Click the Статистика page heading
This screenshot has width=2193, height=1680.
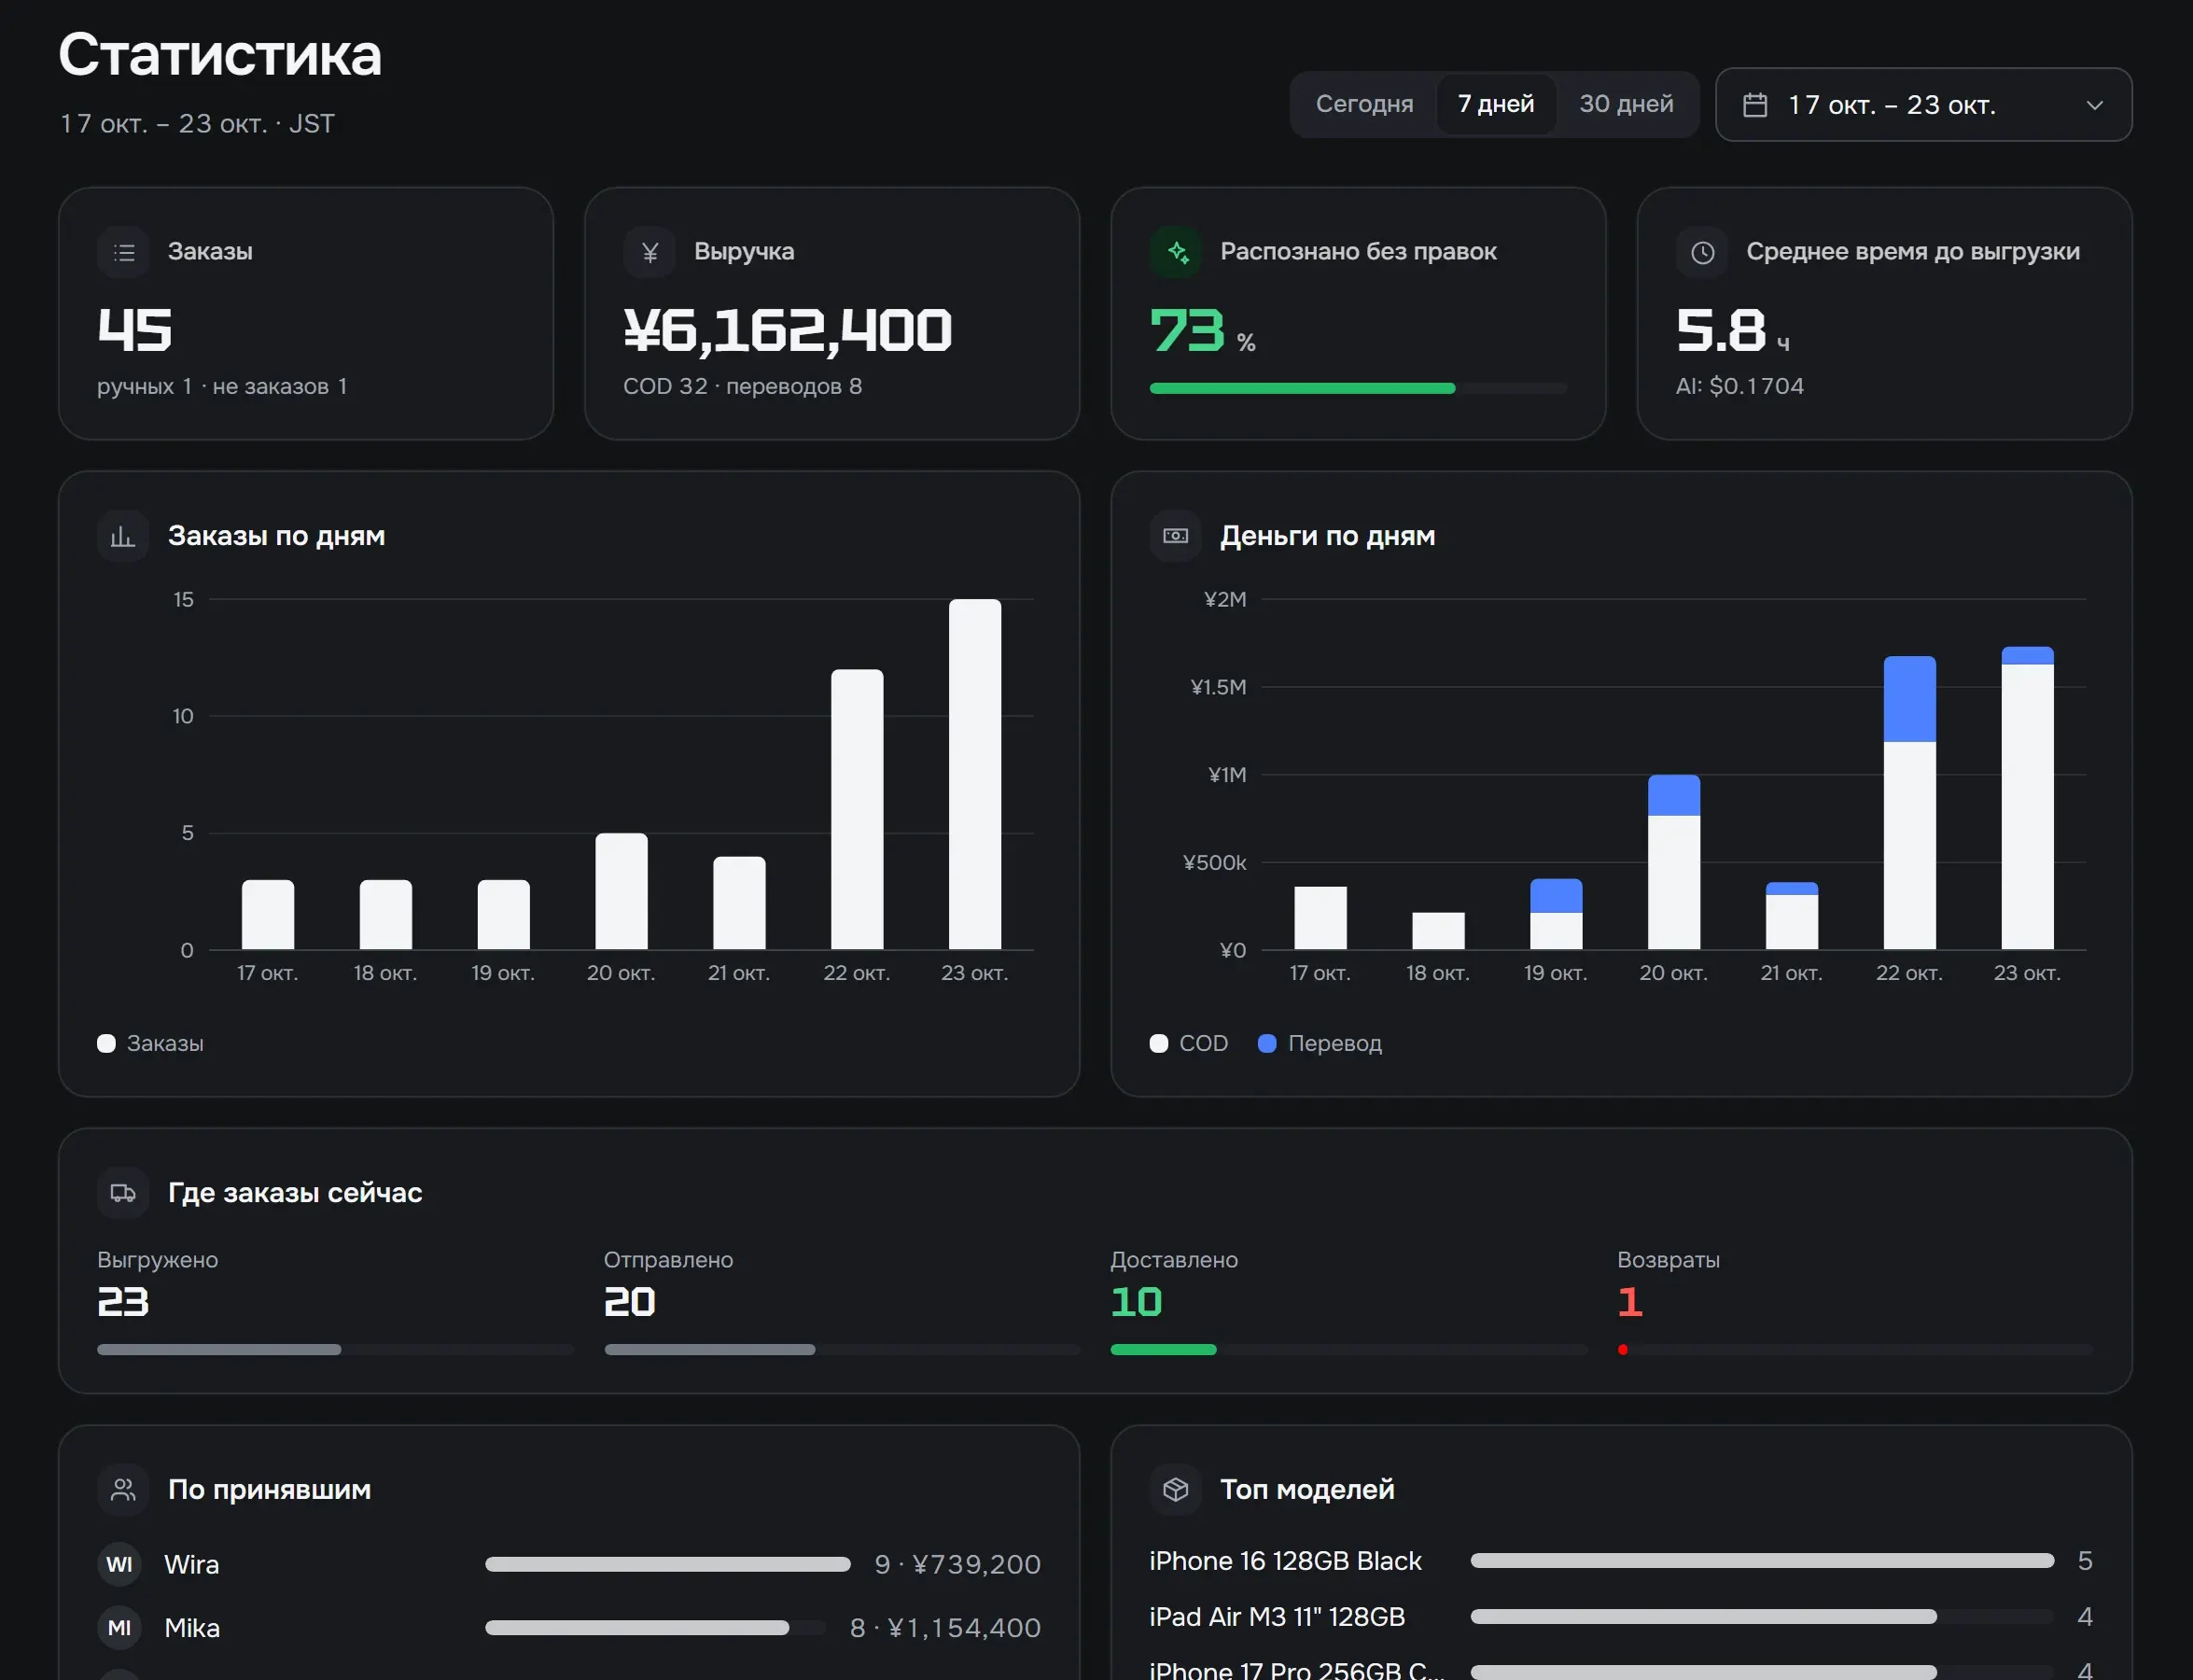[220, 54]
